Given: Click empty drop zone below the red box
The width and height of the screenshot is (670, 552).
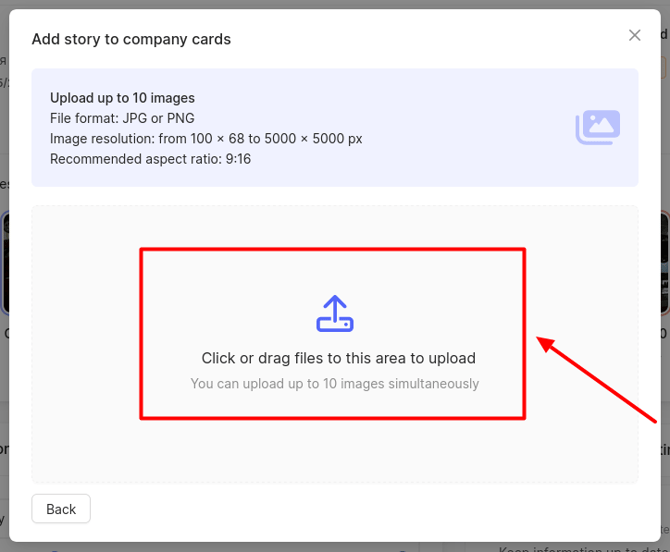Looking at the screenshot, I should (x=335, y=450).
